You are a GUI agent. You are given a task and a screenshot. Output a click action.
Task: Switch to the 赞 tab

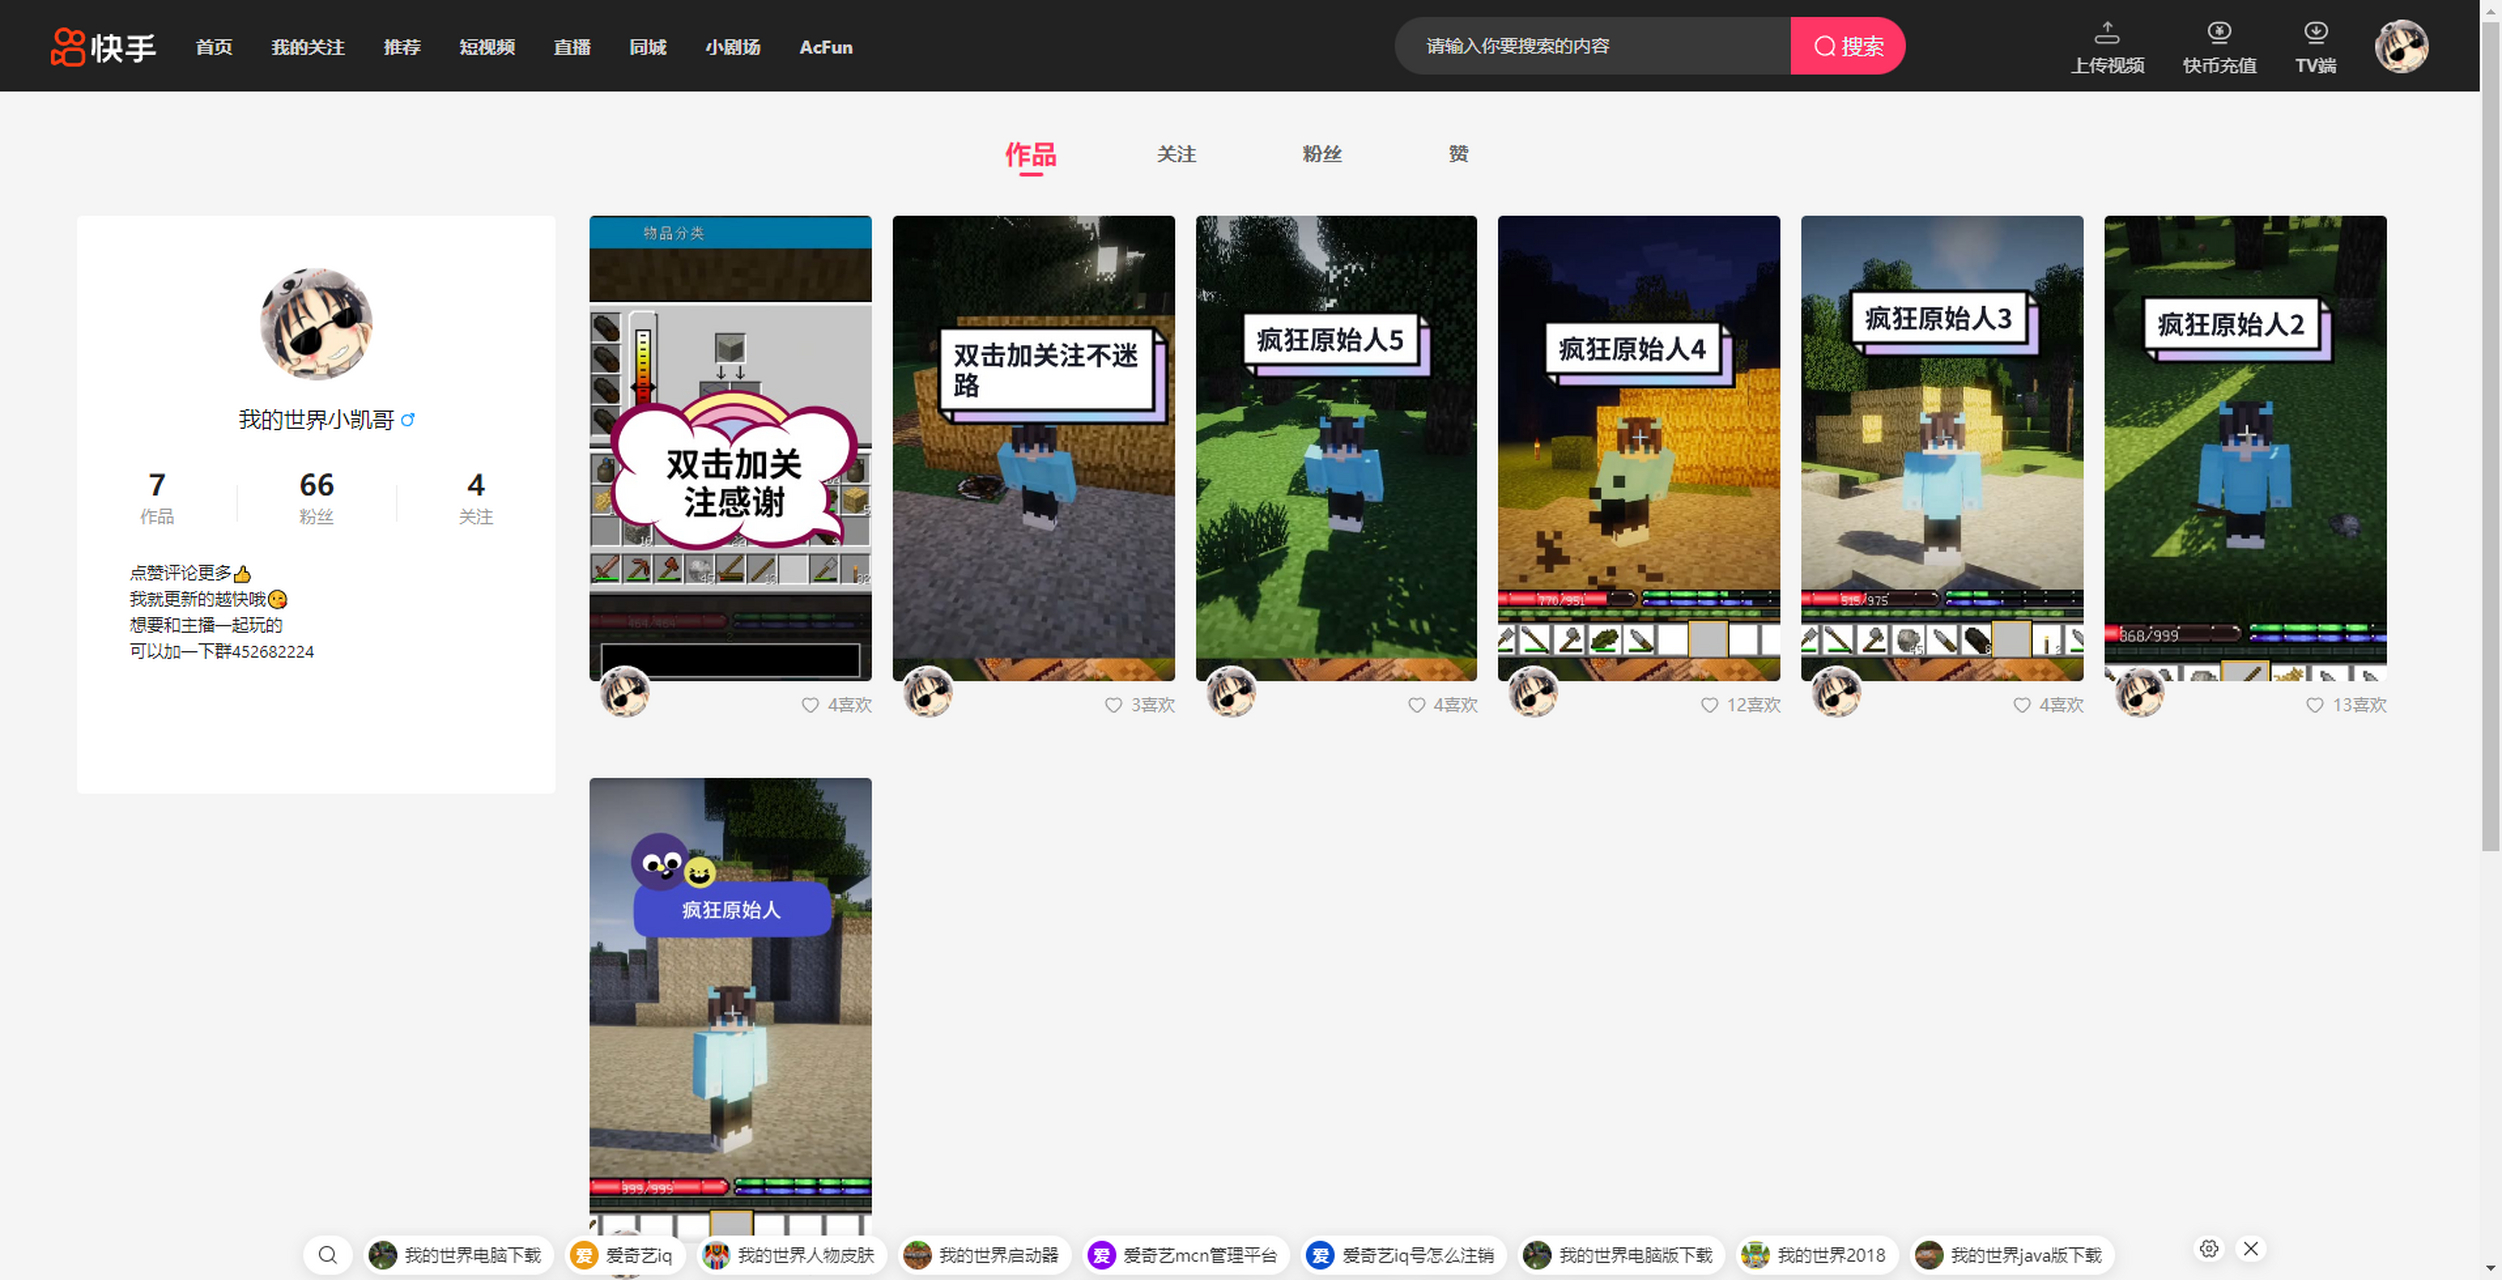click(x=1459, y=154)
